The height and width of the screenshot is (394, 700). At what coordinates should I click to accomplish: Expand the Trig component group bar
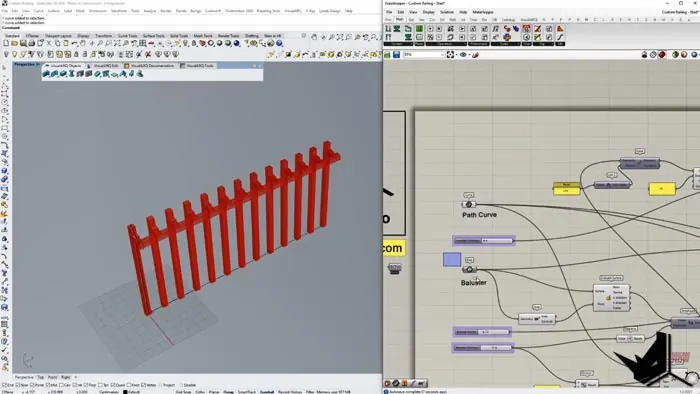tap(543, 44)
